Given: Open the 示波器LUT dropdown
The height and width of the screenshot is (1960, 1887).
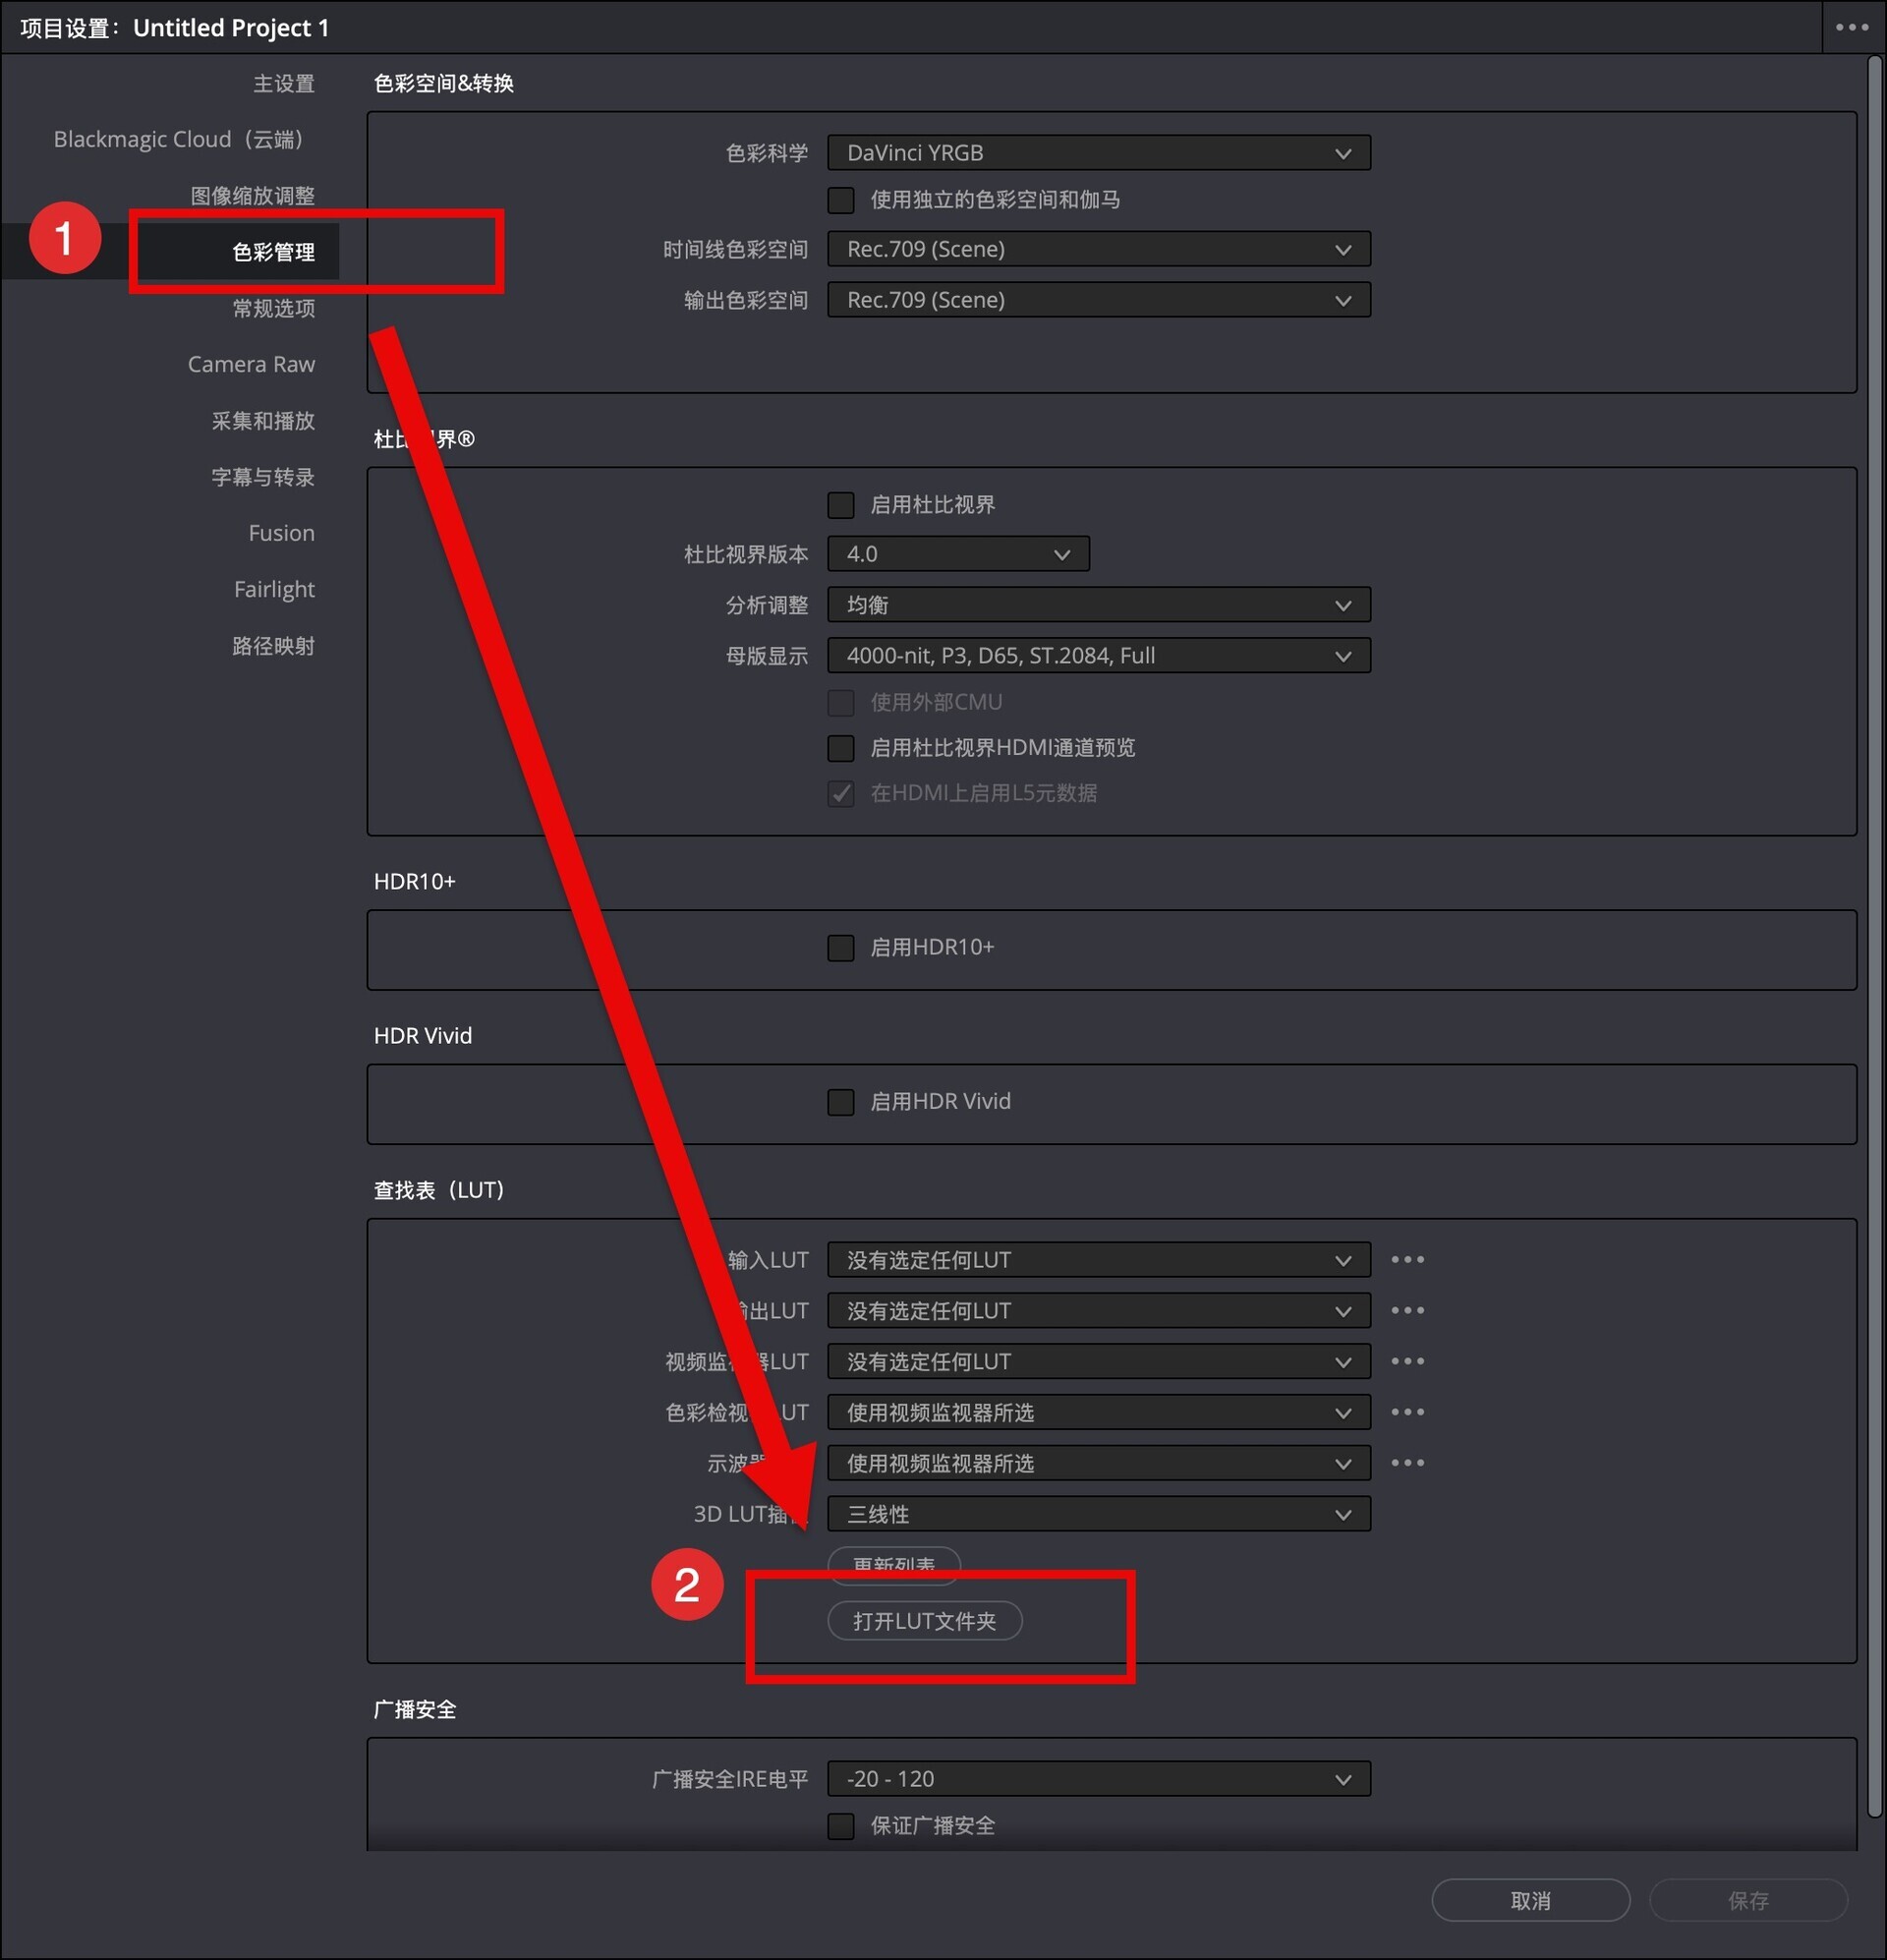Looking at the screenshot, I should coord(1099,1464).
